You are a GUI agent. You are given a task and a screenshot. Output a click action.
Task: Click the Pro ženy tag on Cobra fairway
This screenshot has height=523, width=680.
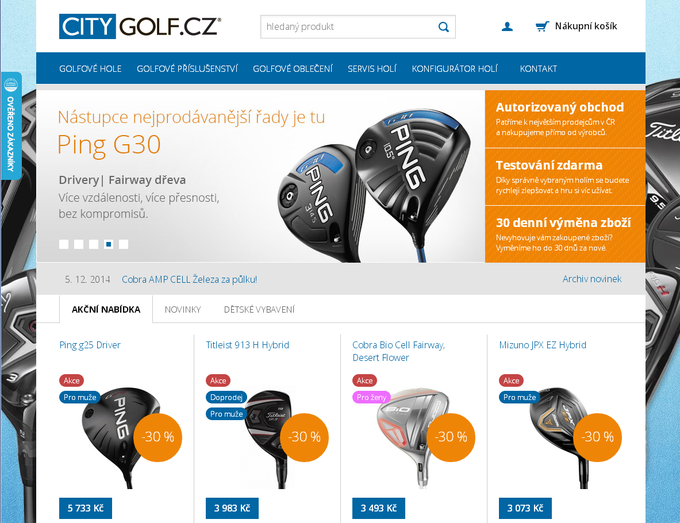(x=372, y=397)
